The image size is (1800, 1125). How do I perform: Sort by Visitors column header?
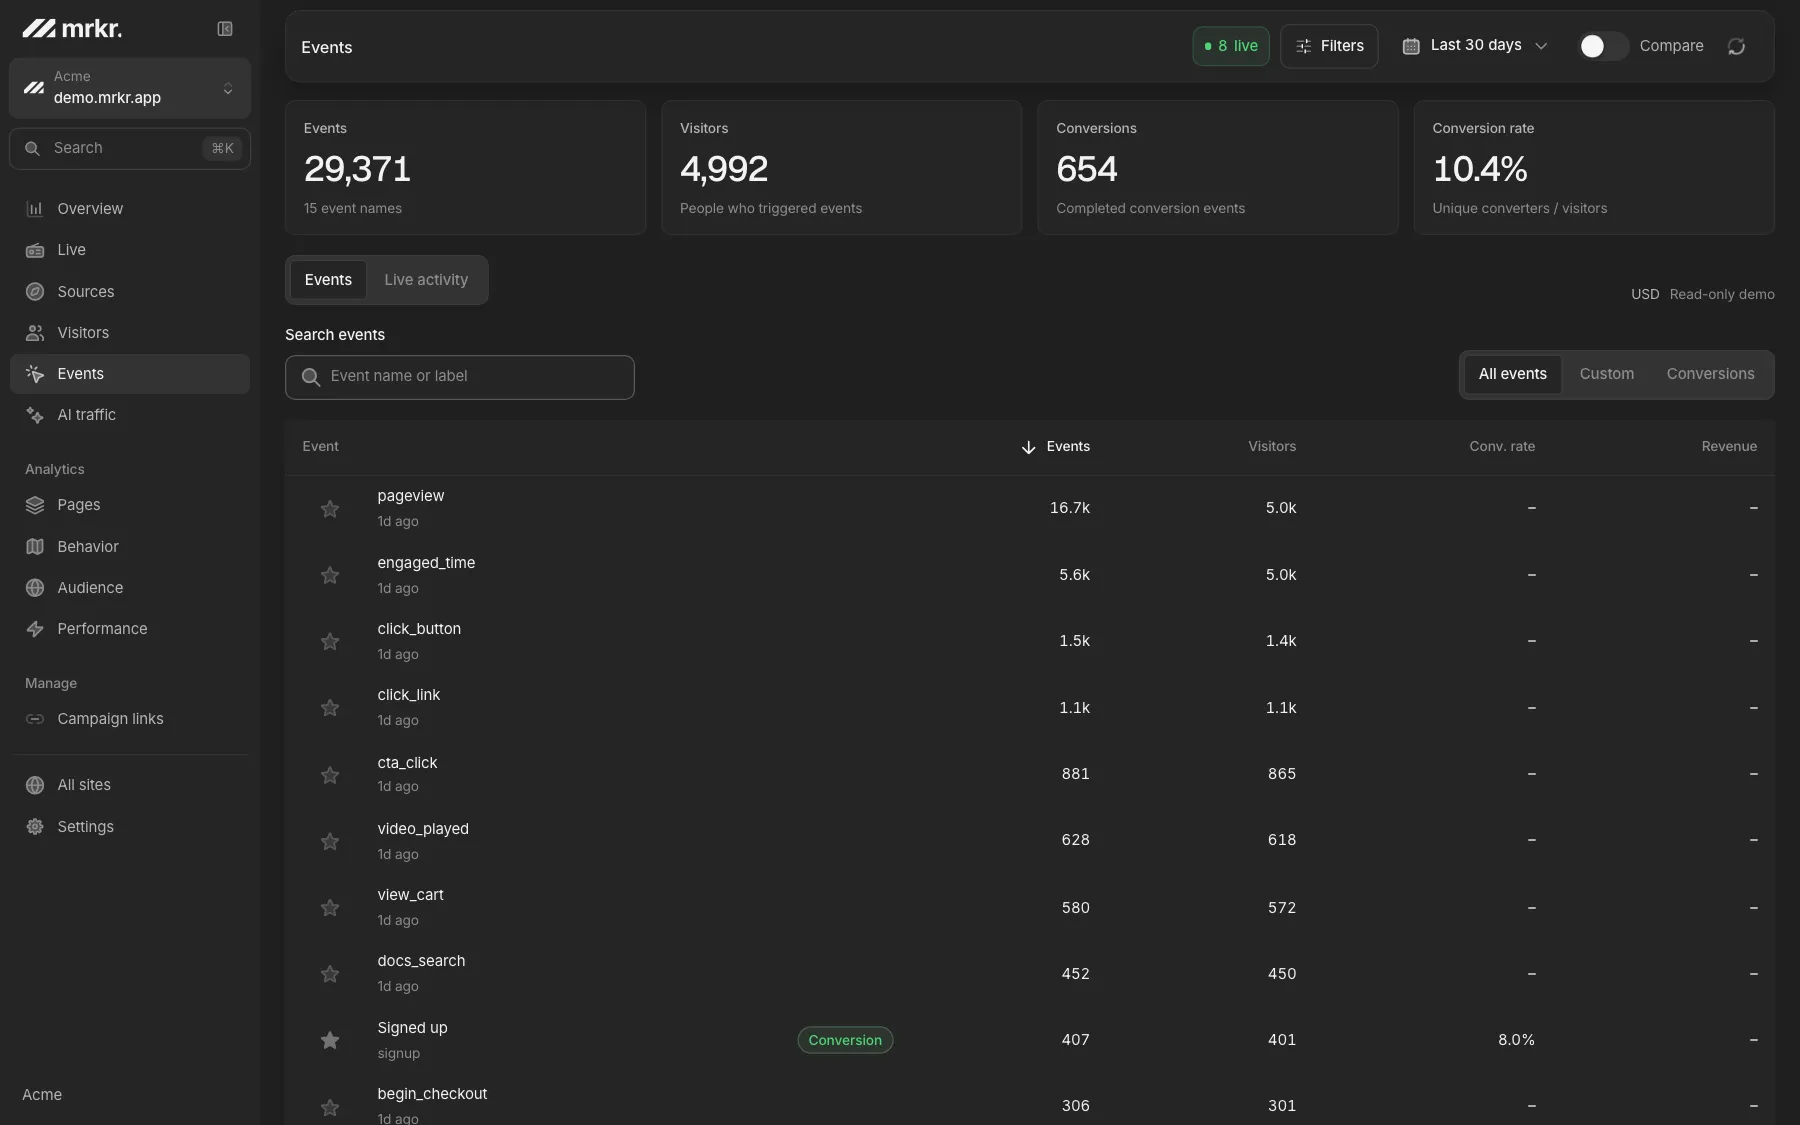[x=1272, y=447]
